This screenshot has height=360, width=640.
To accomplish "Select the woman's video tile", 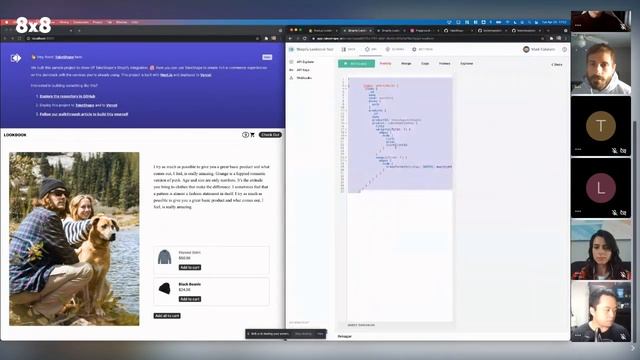I will 601,250.
